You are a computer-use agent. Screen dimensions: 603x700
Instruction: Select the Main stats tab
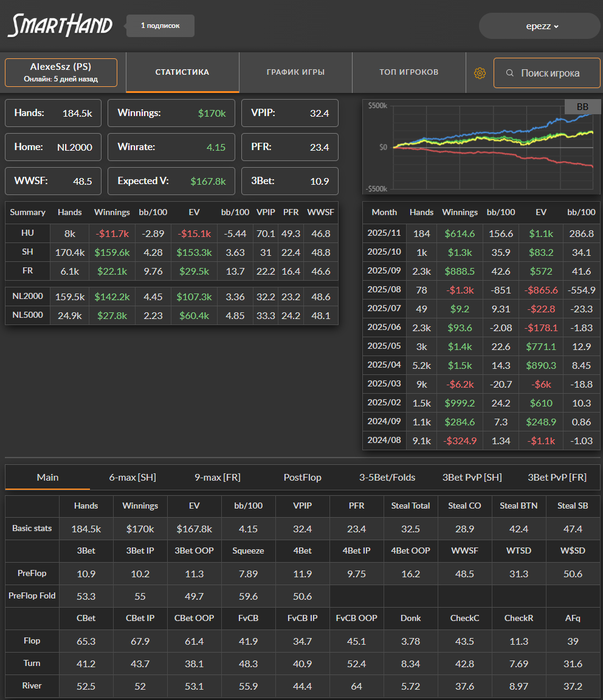(48, 477)
